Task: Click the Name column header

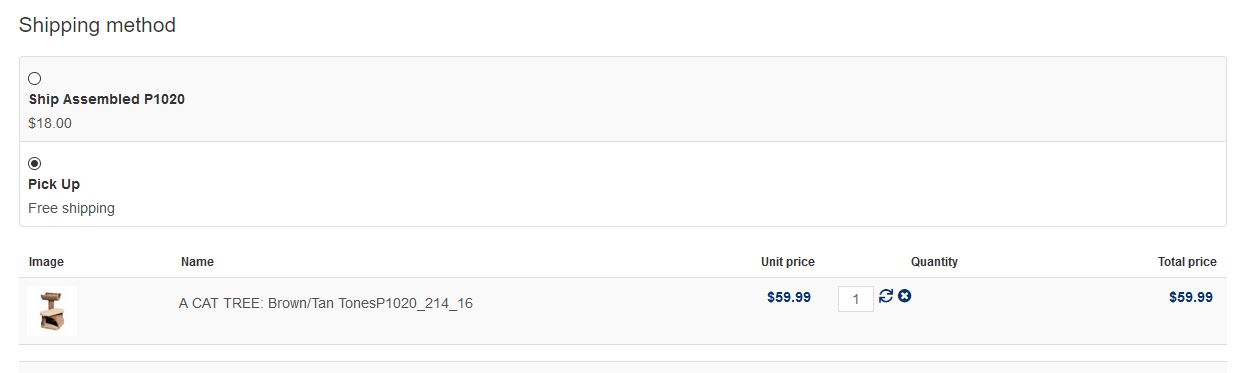Action: tap(197, 262)
